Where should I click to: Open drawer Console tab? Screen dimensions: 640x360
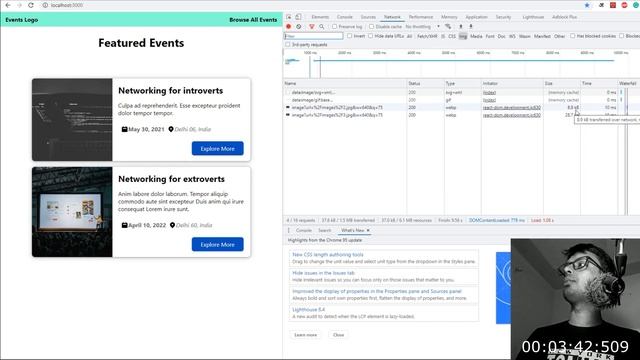click(304, 230)
